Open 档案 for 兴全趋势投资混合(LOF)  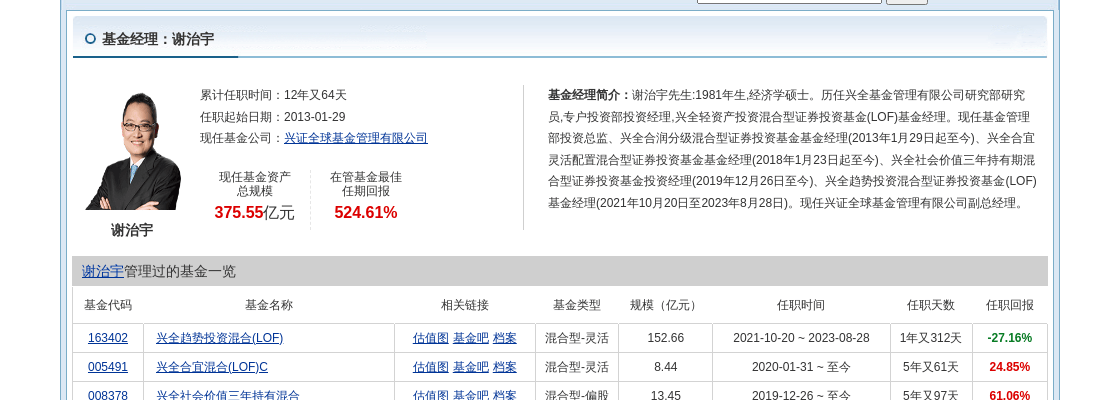pyautogui.click(x=504, y=338)
